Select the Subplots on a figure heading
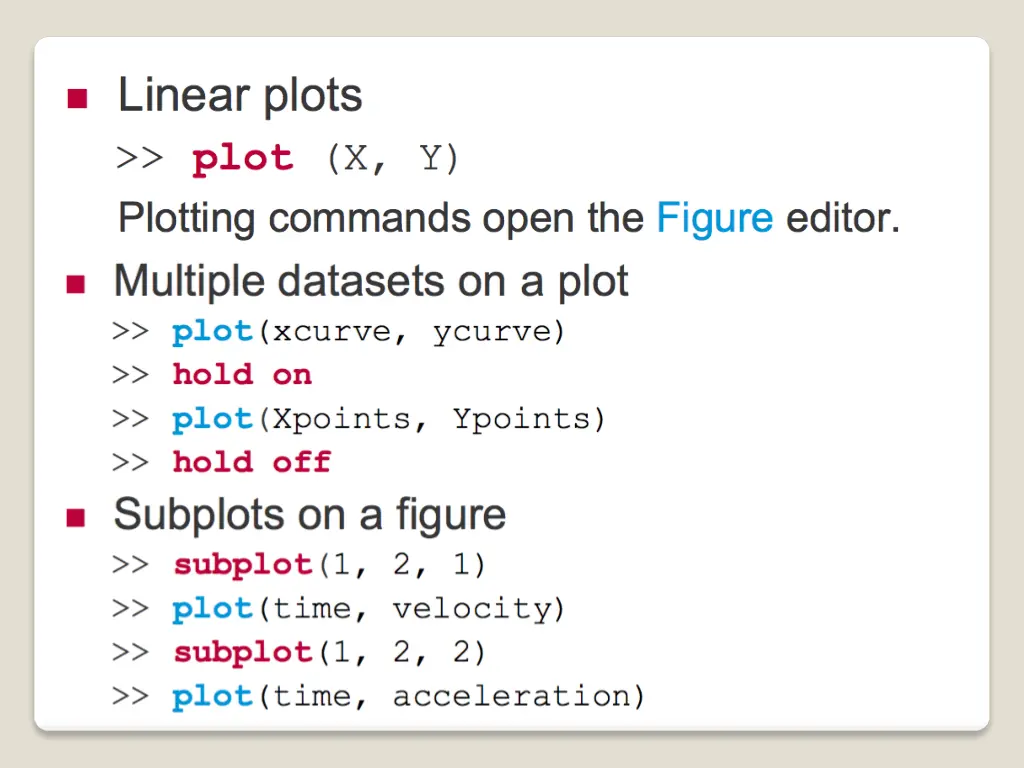This screenshot has height=768, width=1024. (x=310, y=515)
